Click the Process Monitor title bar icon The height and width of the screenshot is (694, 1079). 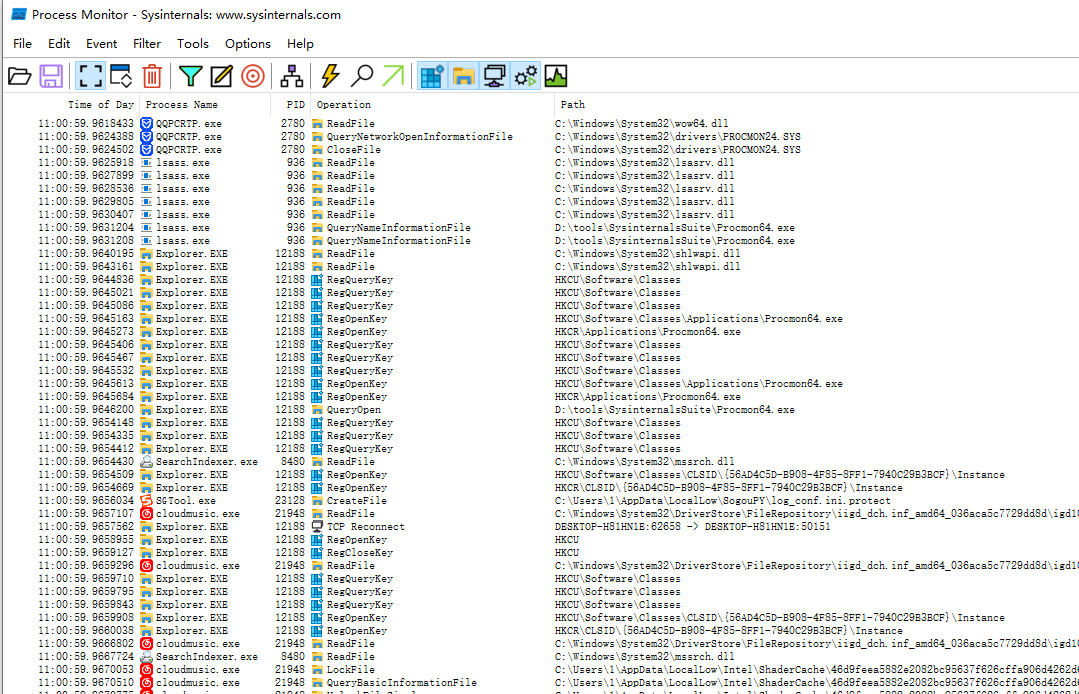click(x=19, y=14)
